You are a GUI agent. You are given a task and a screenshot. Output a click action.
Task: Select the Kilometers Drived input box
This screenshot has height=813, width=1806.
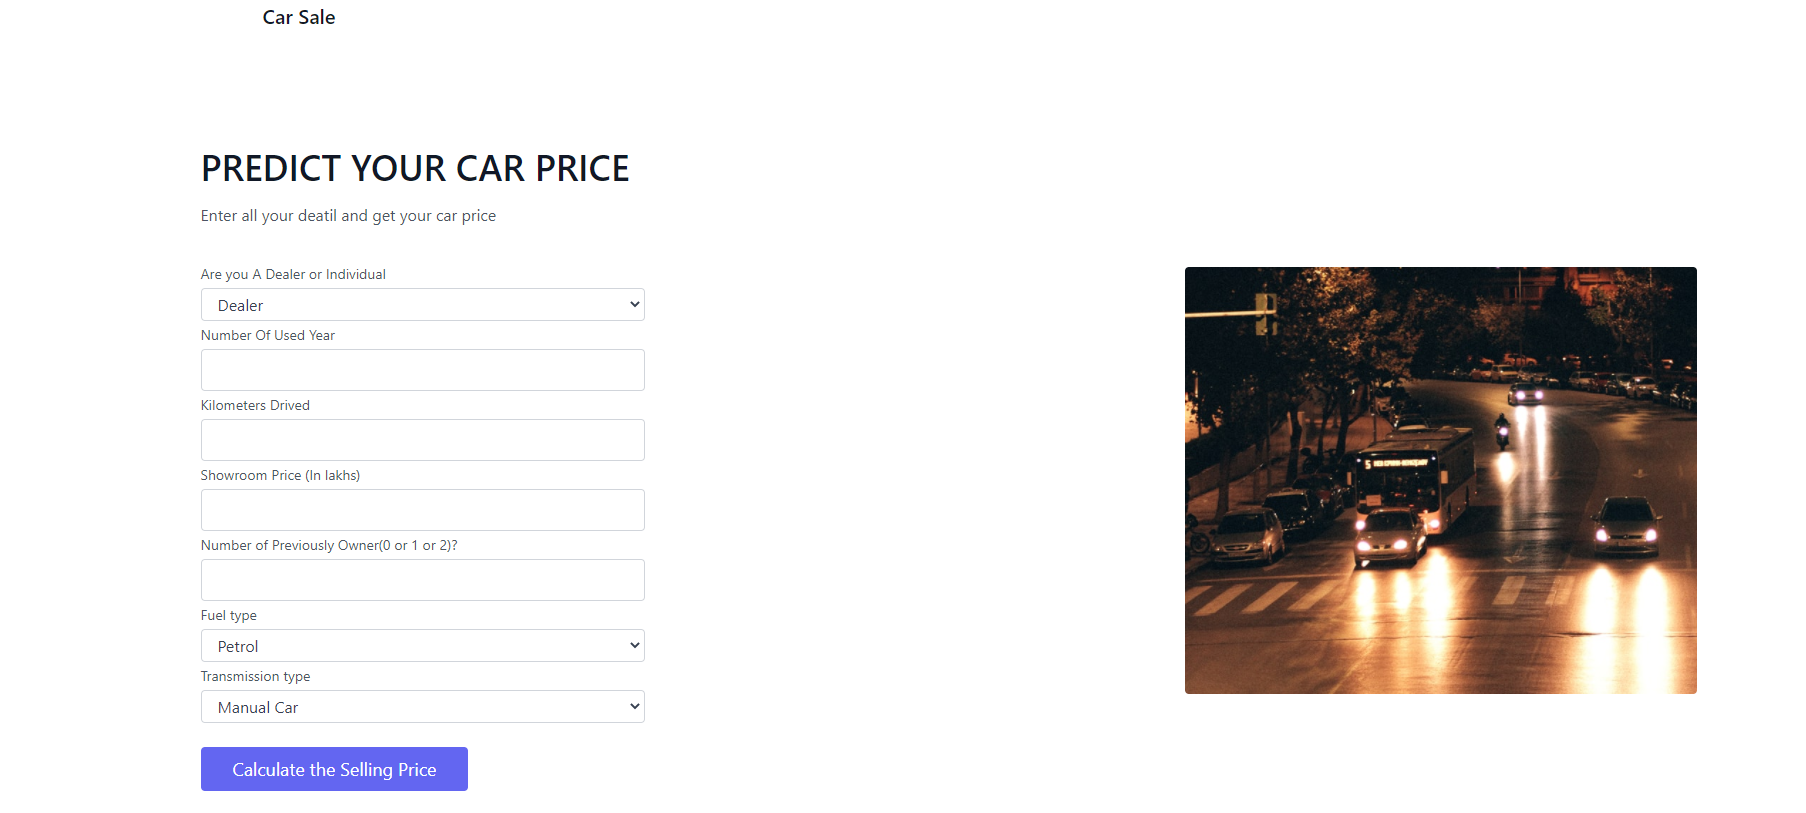[422, 440]
